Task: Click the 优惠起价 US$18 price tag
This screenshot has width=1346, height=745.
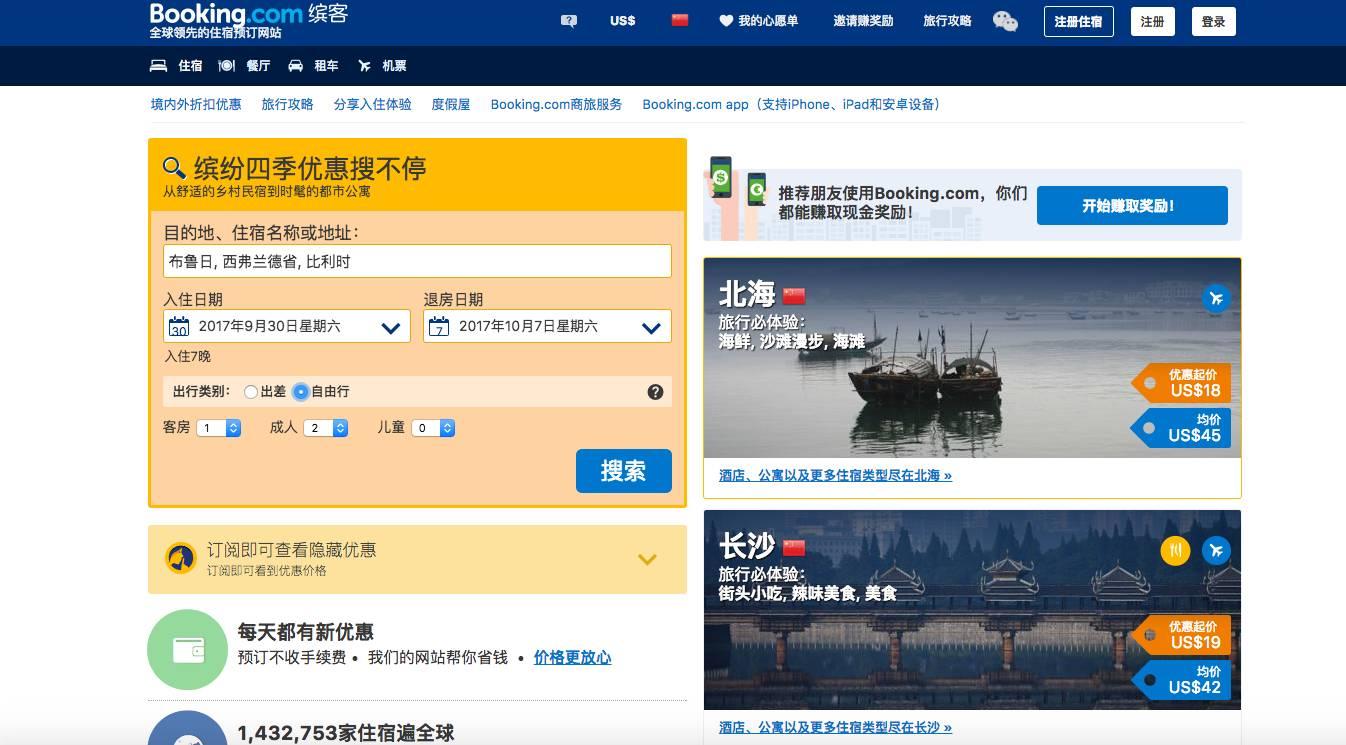Action: pyautogui.click(x=1182, y=383)
